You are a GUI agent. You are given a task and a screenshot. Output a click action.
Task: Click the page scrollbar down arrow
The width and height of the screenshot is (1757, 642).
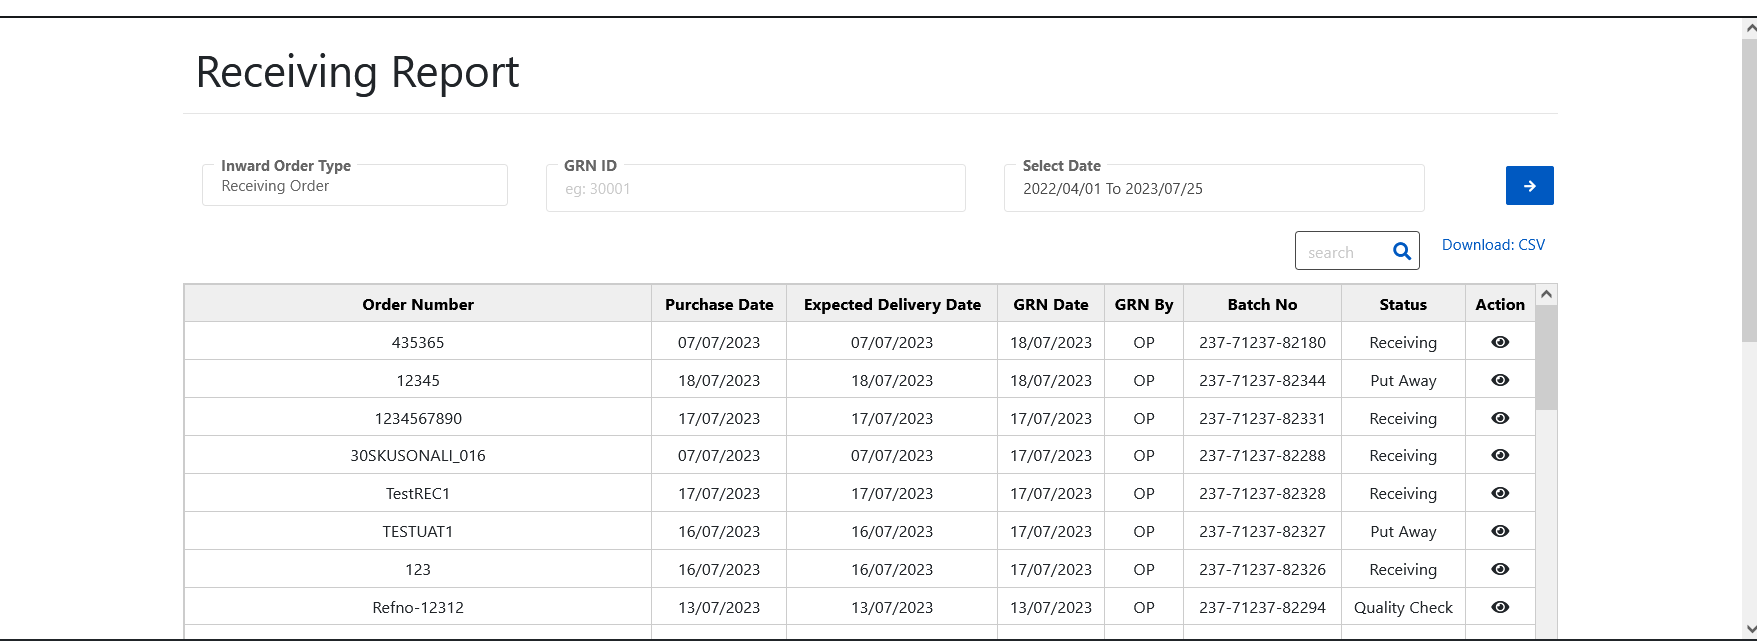[x=1748, y=630]
